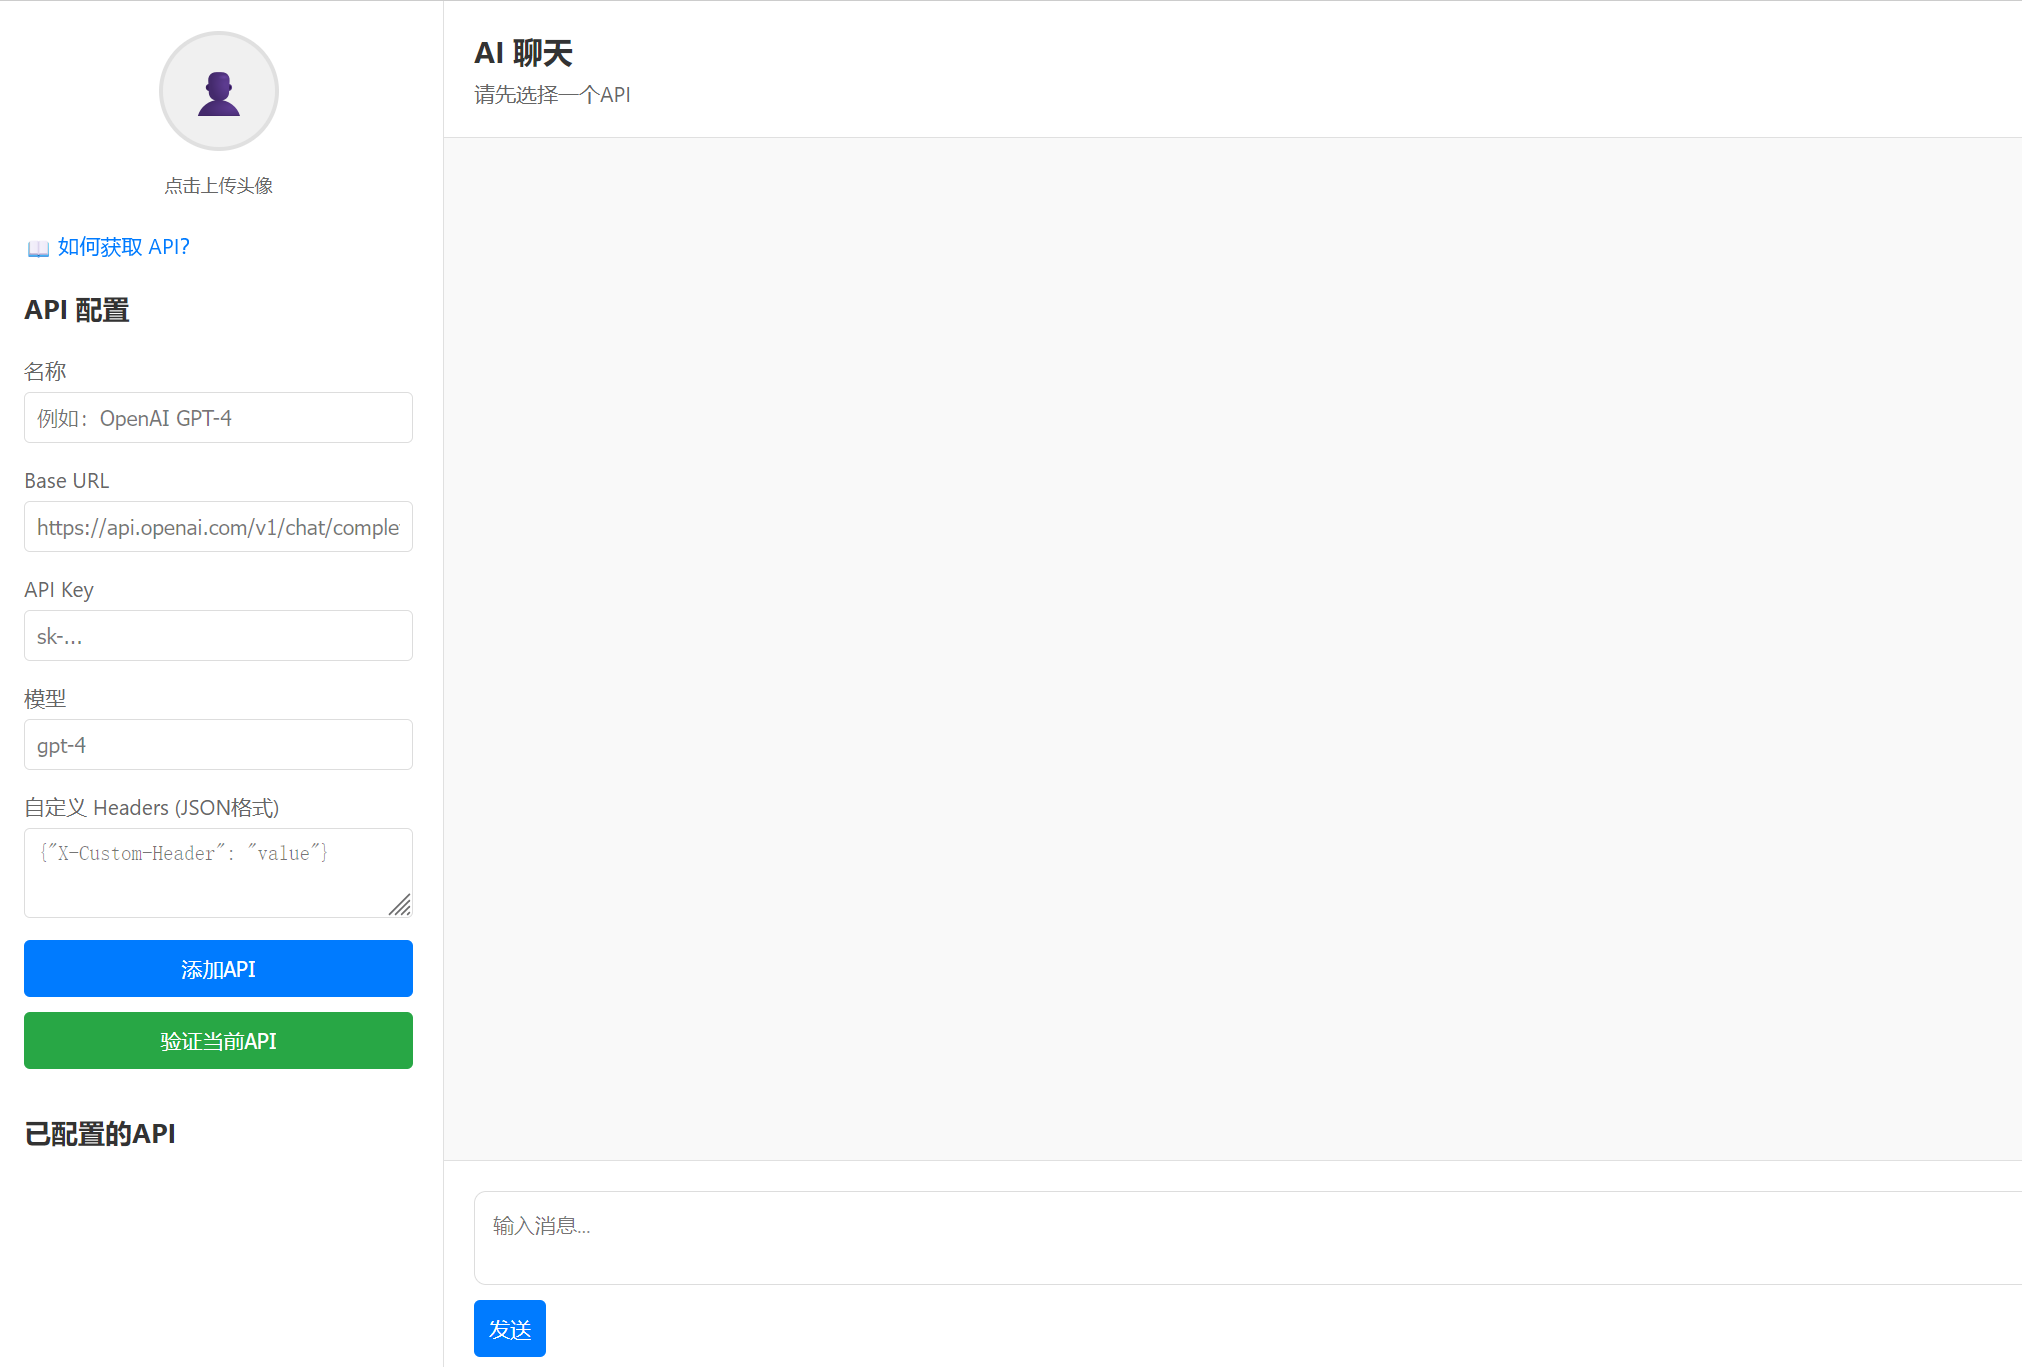2022x1367 pixels.
Task: Click into the Base URL field
Action: coord(218,527)
